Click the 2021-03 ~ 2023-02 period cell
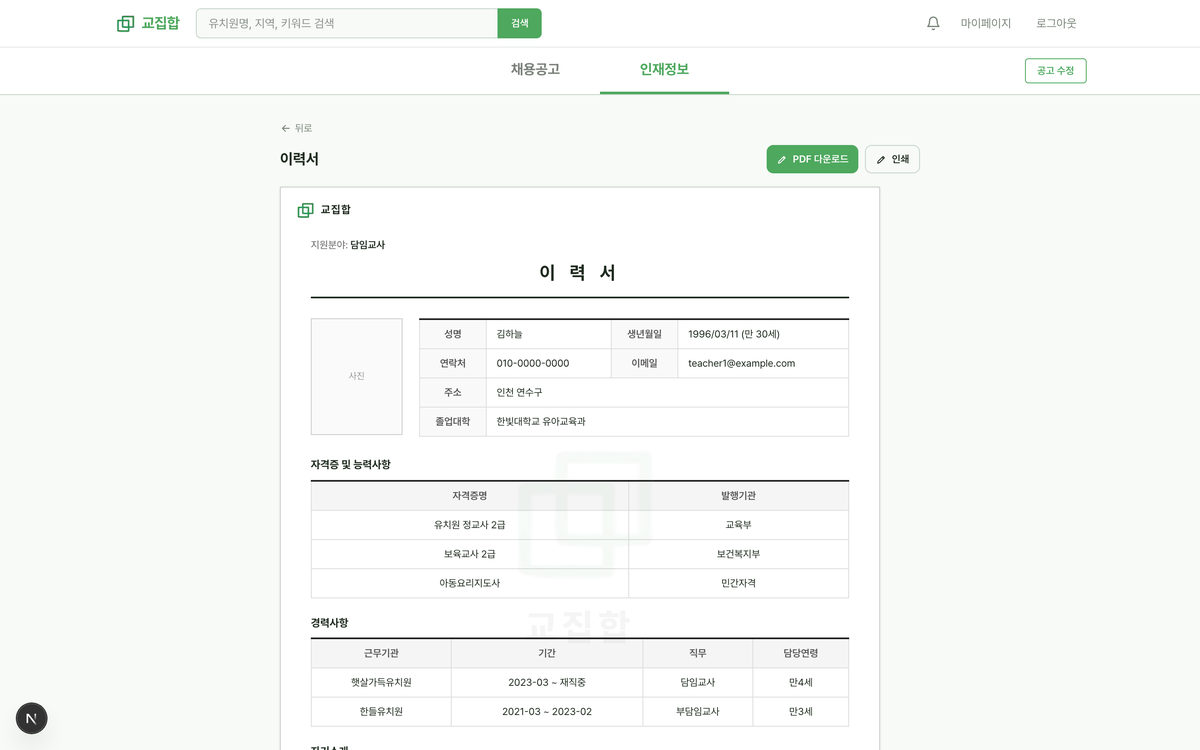 (547, 712)
